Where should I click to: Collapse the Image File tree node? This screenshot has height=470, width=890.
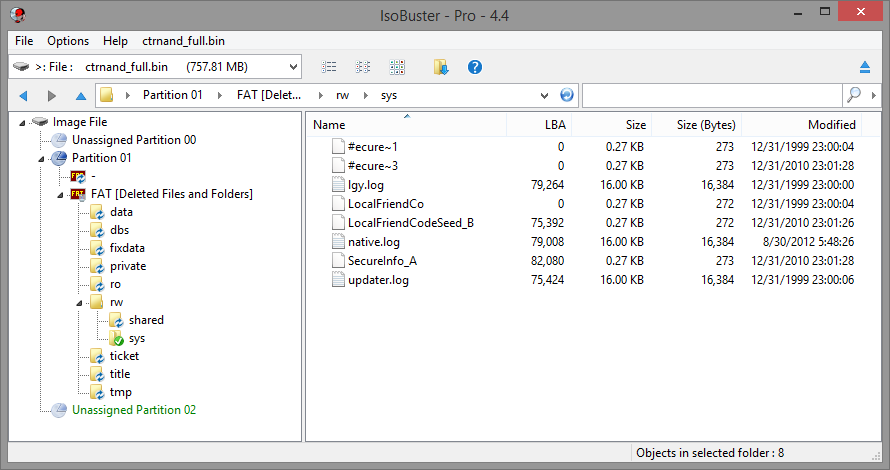click(x=22, y=123)
